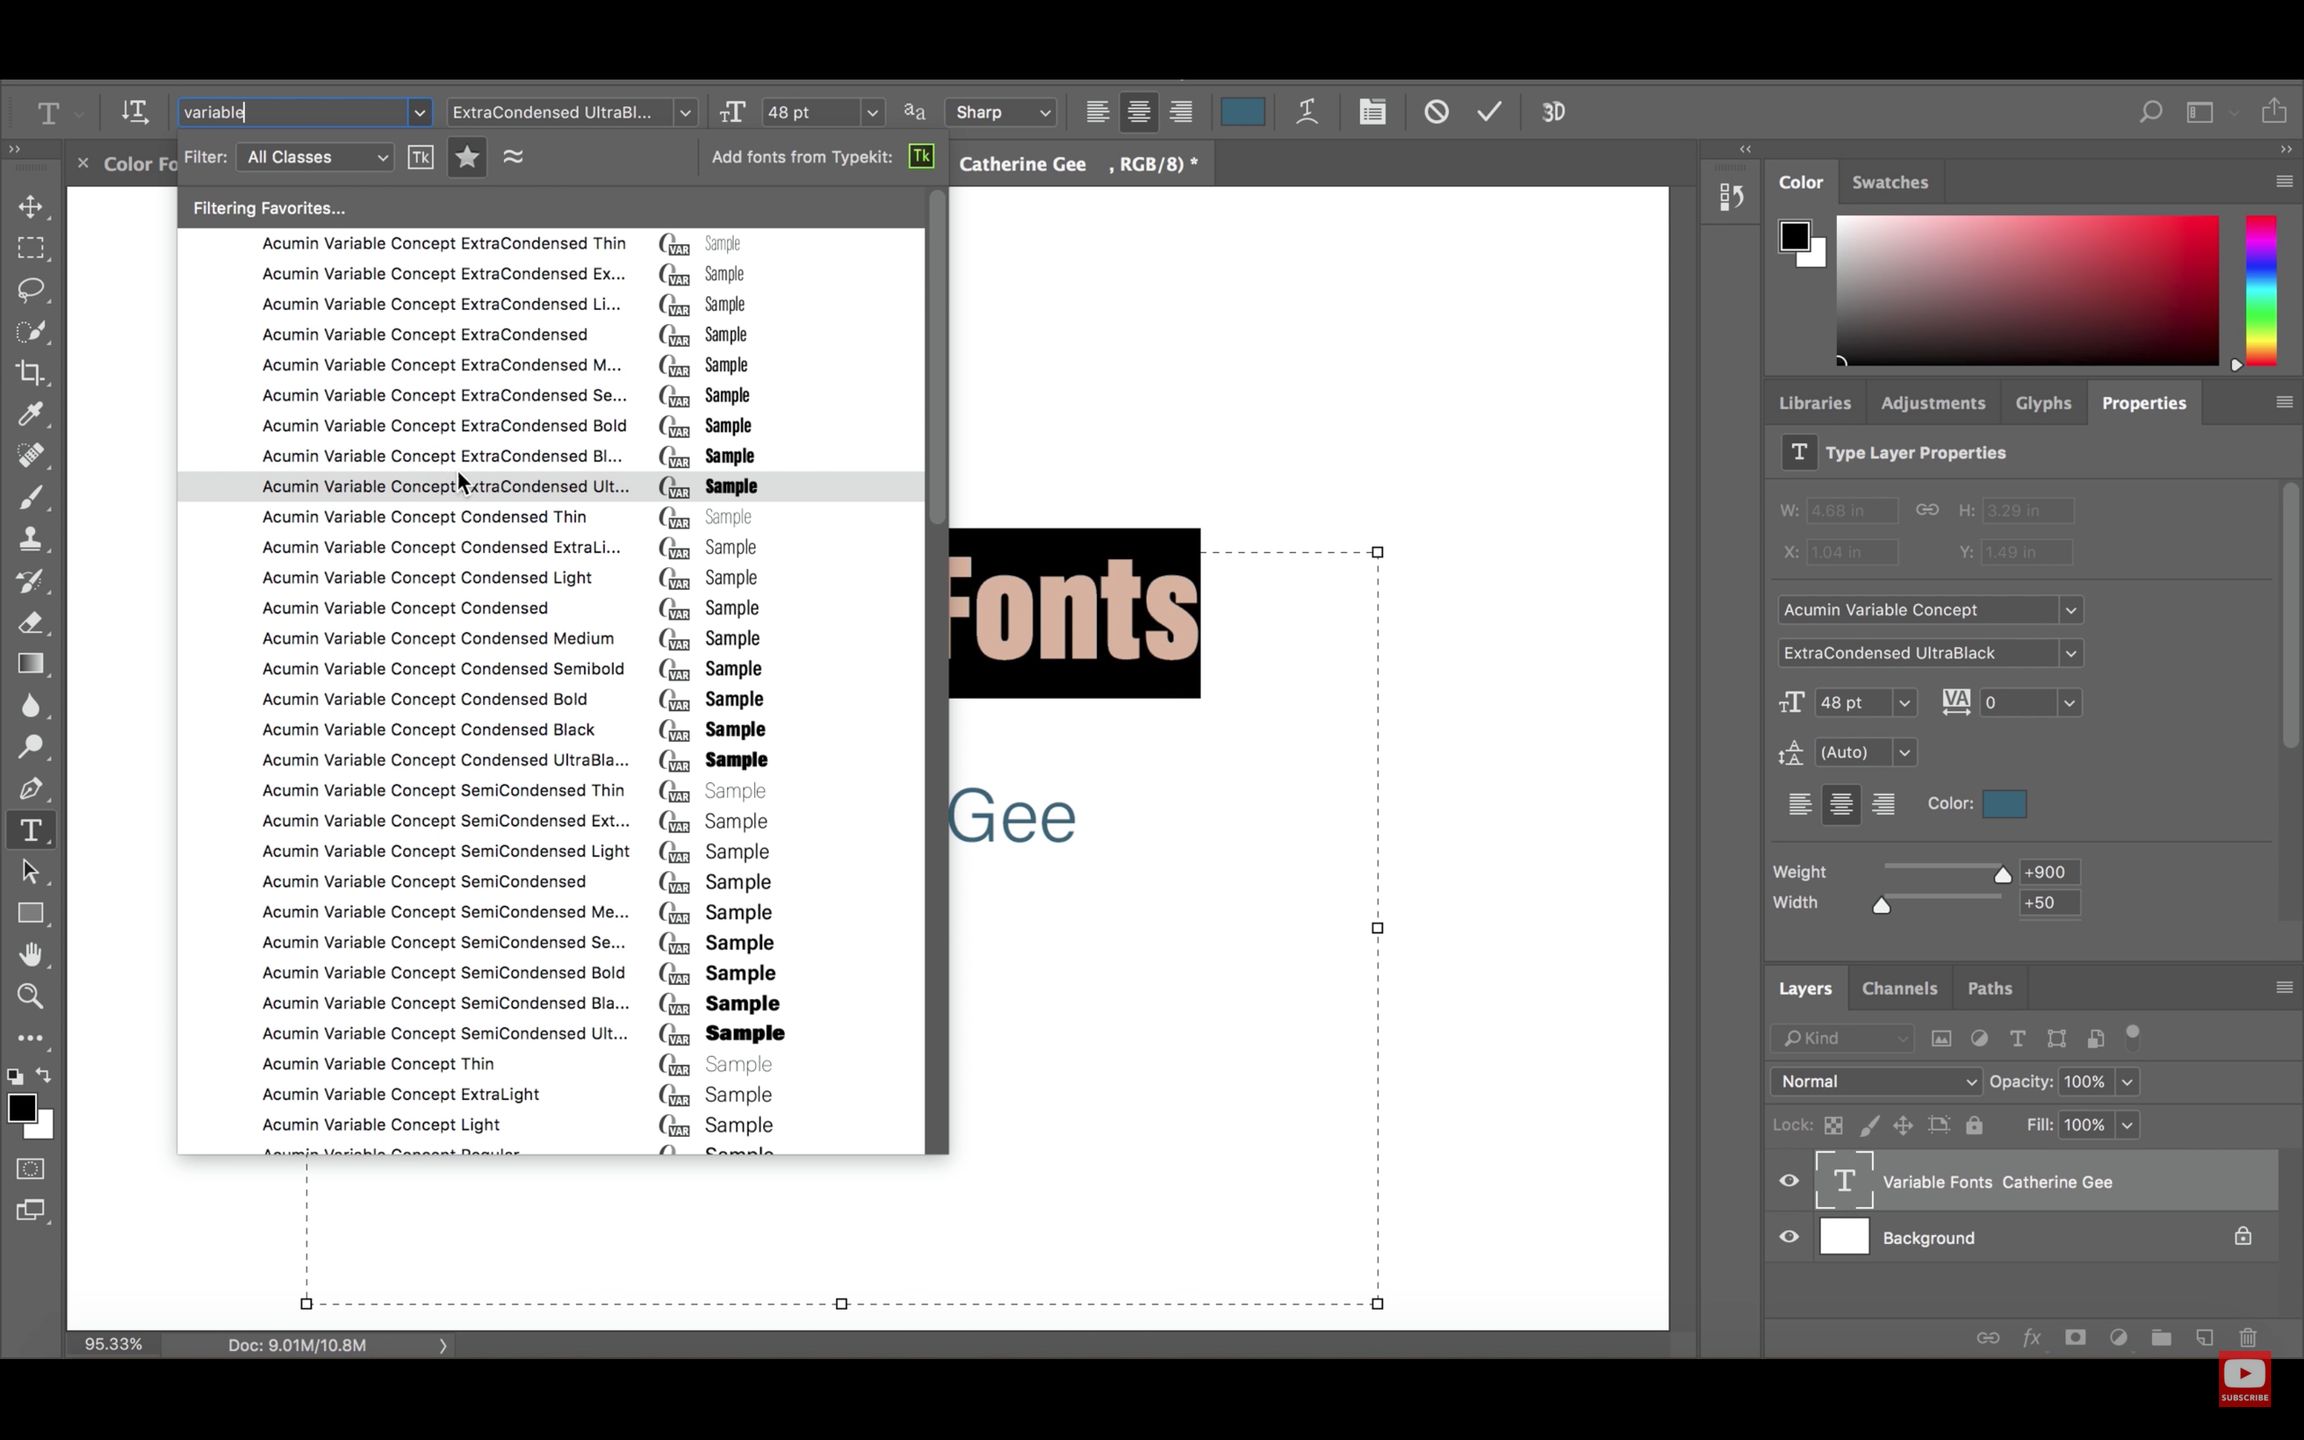
Task: Select the Eyedropper tool
Action: 30,414
